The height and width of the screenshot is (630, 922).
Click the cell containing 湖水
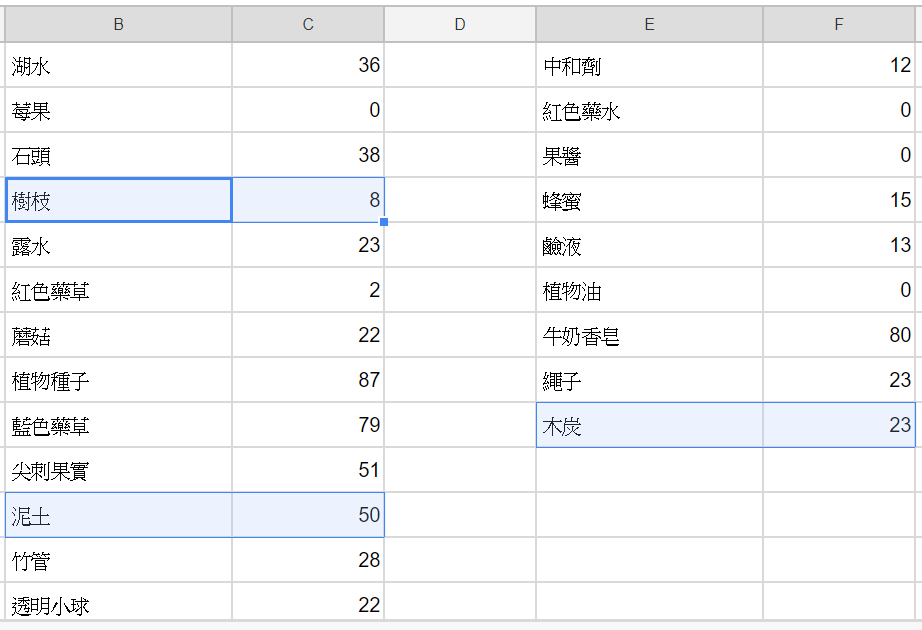coord(118,65)
